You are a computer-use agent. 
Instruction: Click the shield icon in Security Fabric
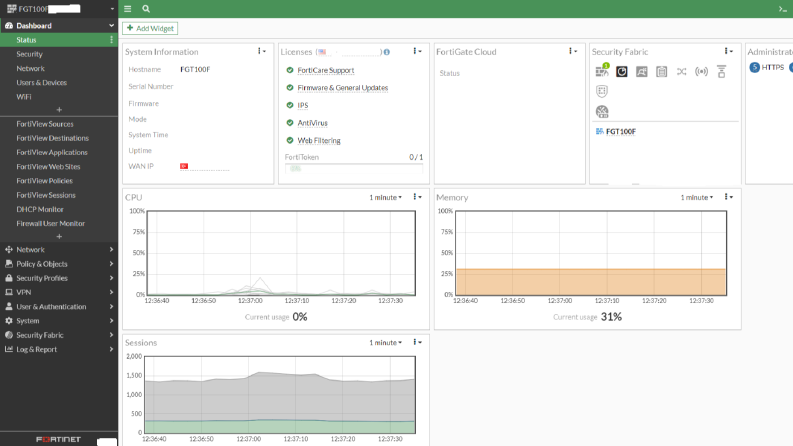click(602, 91)
